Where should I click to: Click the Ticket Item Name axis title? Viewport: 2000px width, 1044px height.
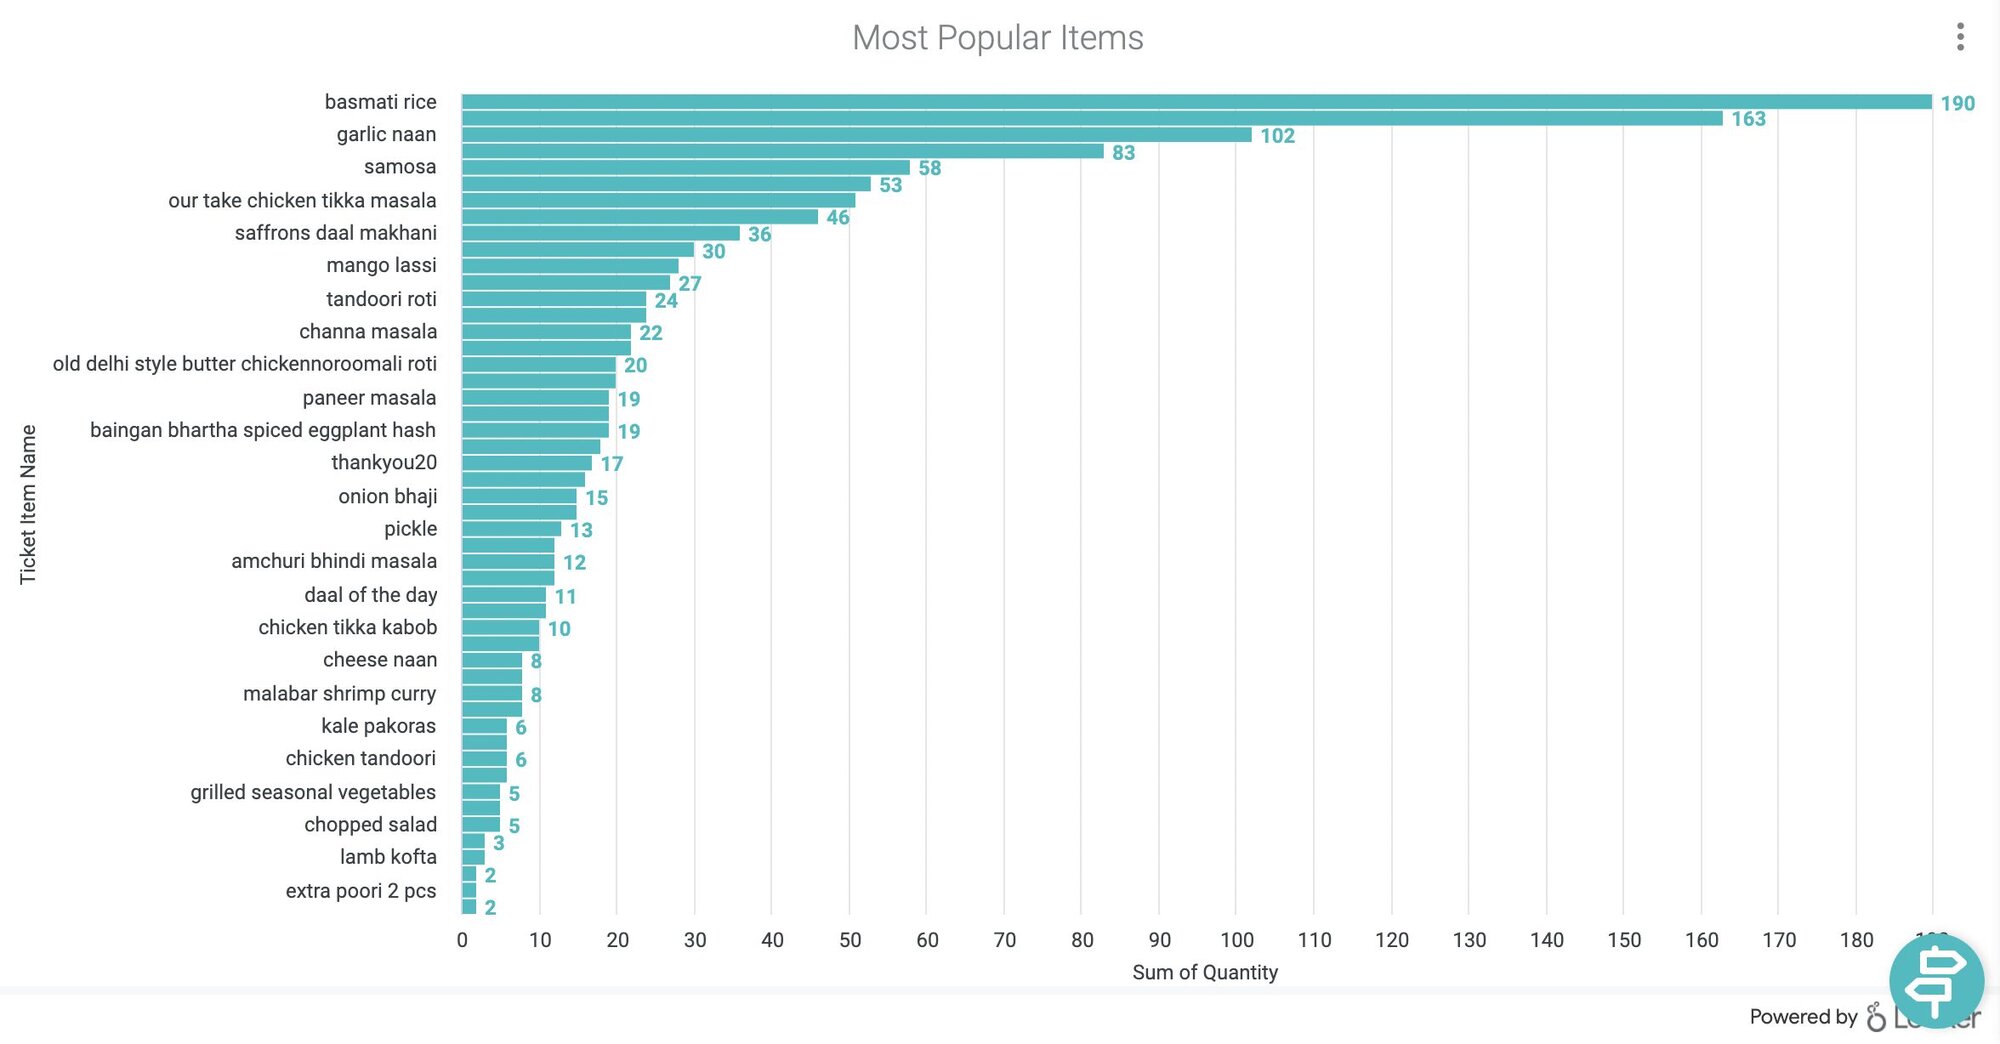pyautogui.click(x=28, y=504)
